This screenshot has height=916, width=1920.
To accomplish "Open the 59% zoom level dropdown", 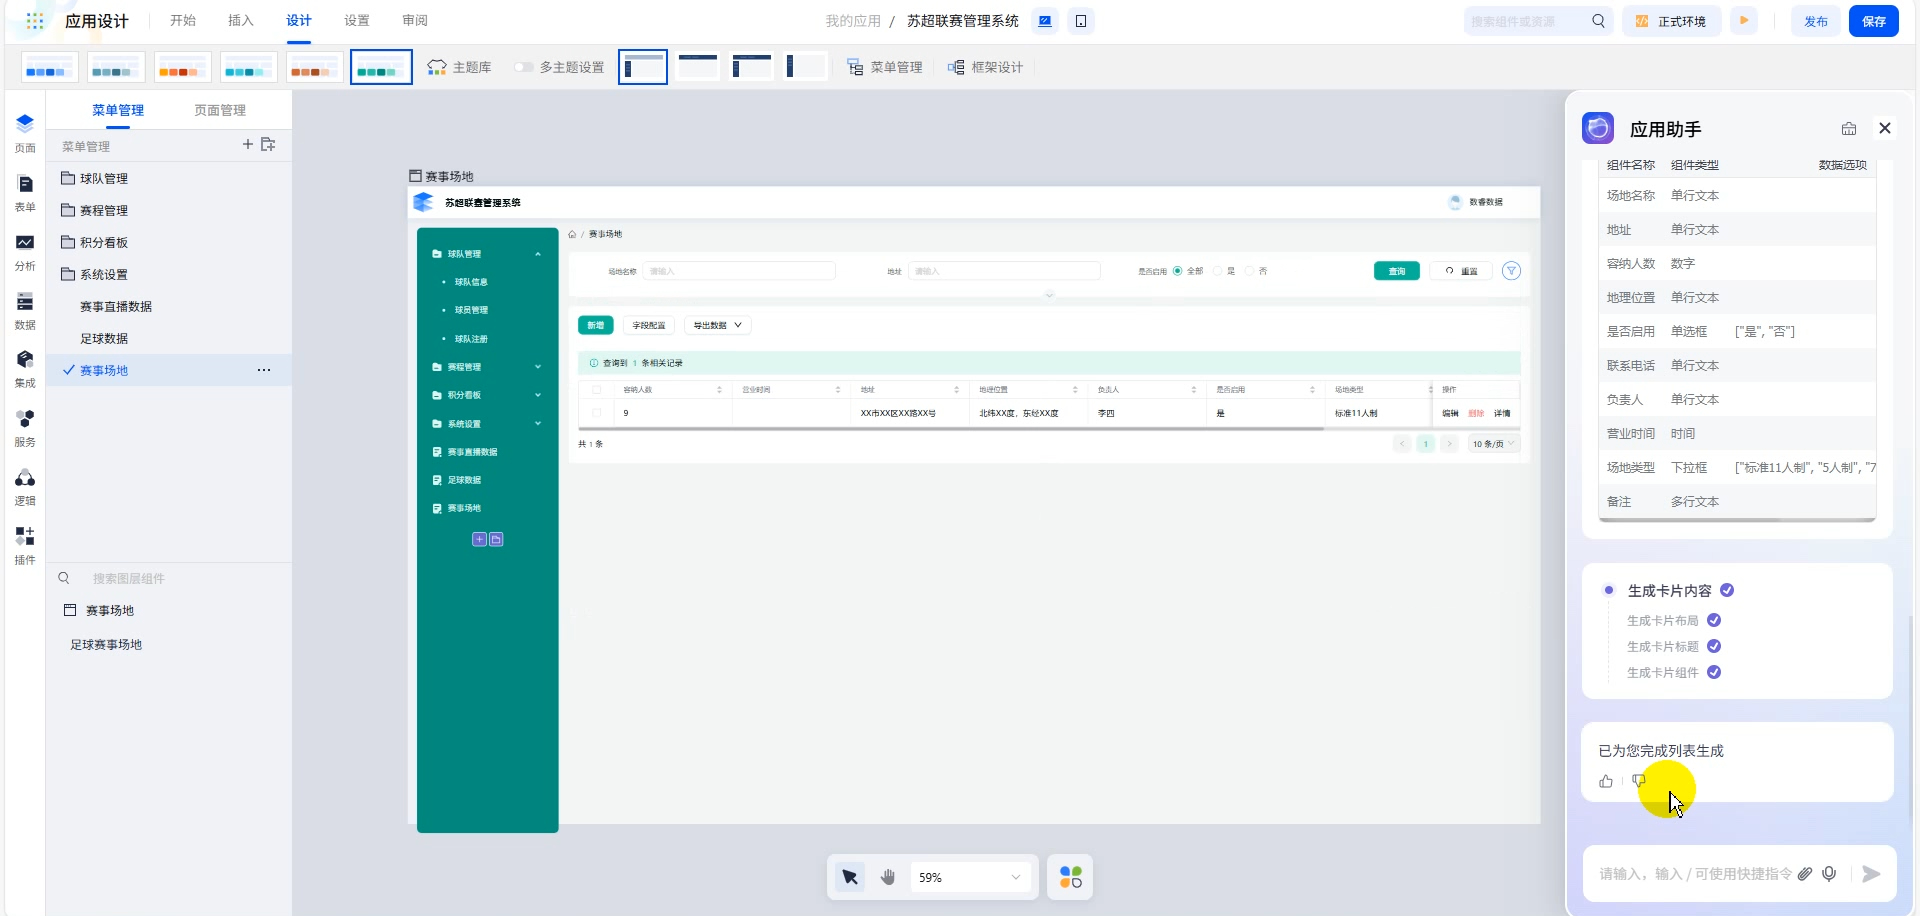I will tap(970, 877).
